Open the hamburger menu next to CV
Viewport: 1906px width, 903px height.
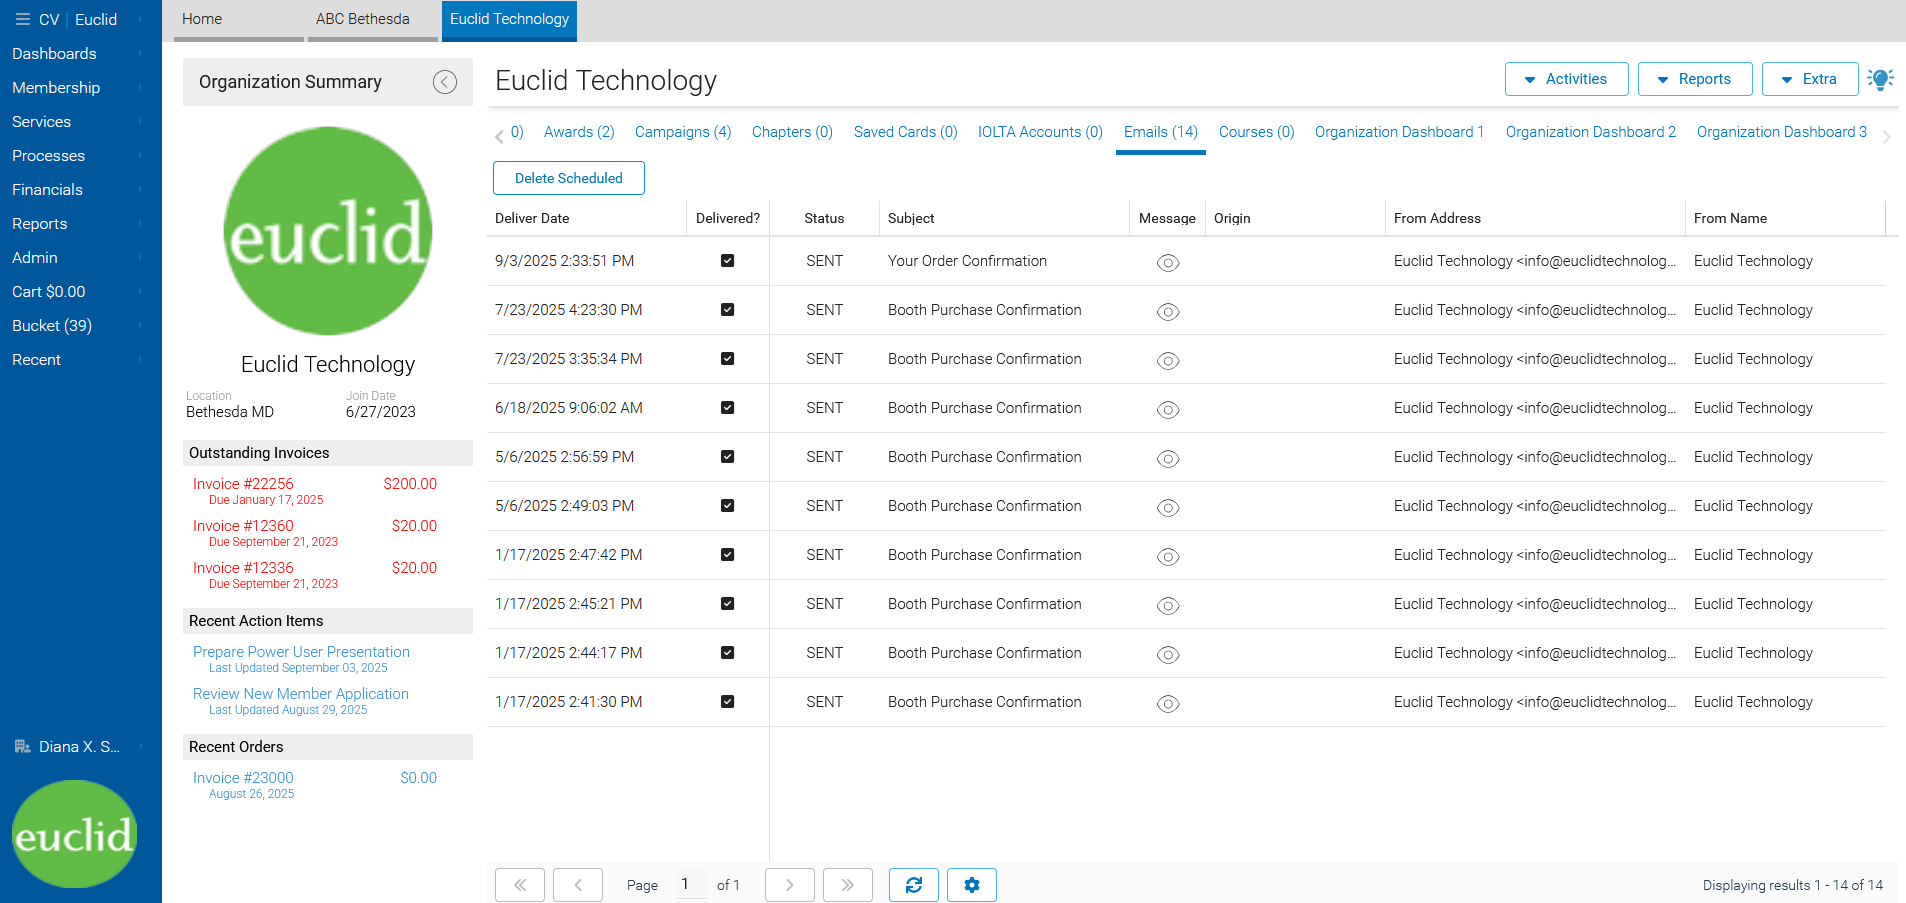22,19
